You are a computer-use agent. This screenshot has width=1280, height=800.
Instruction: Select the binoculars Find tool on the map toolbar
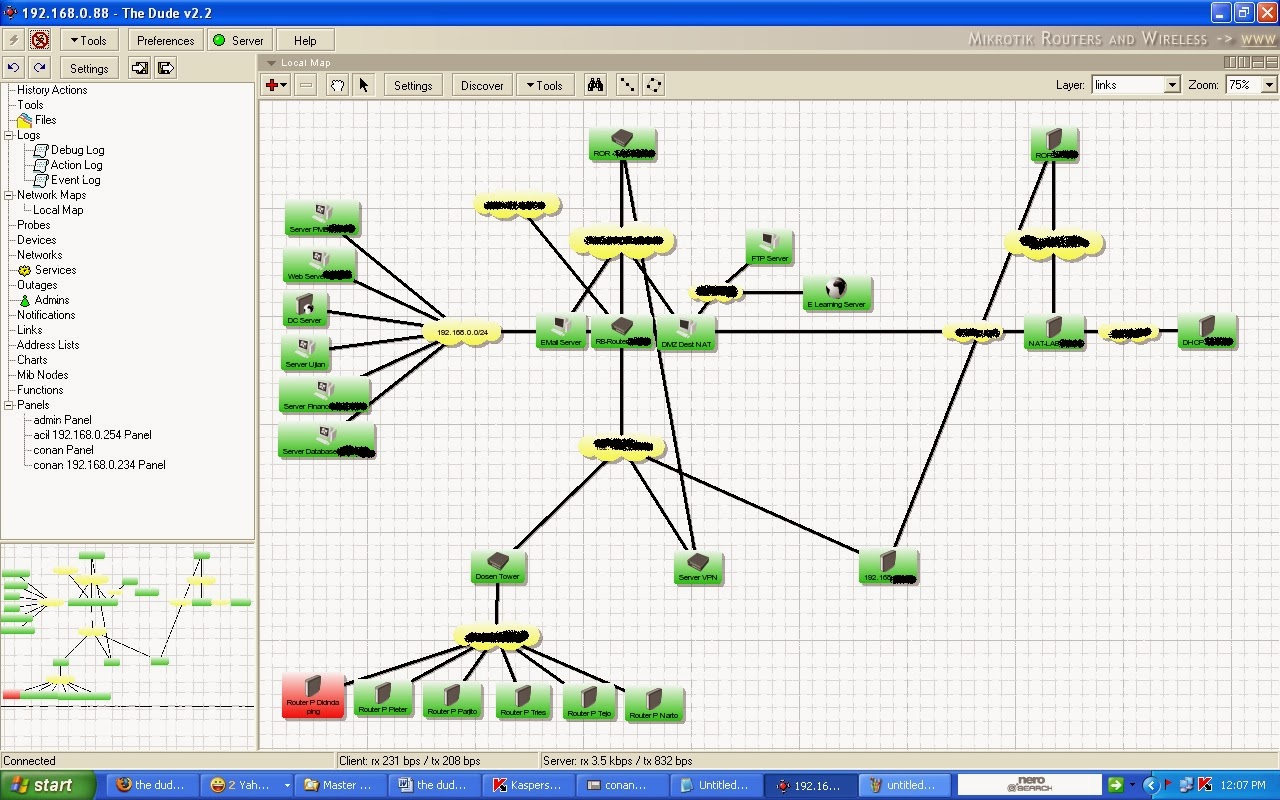point(595,85)
